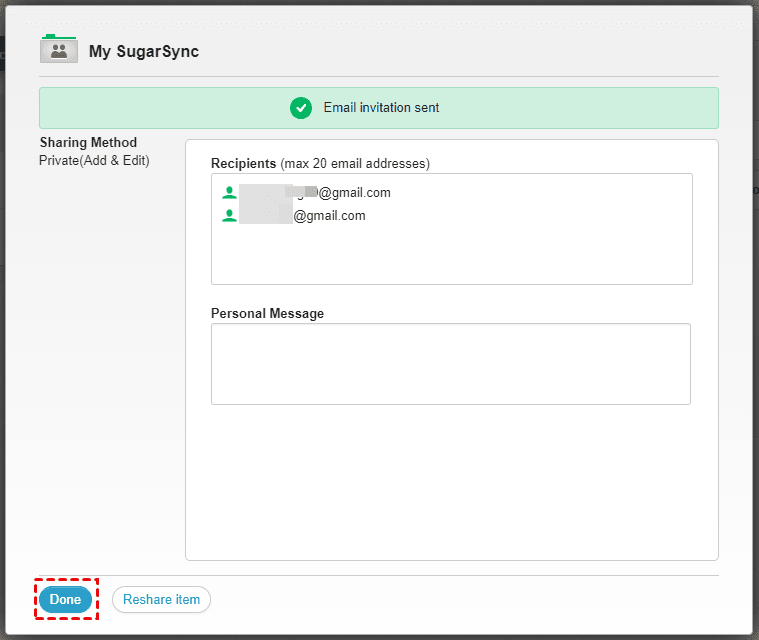Click the second recipient's green person icon
The width and height of the screenshot is (759, 640).
click(x=229, y=215)
